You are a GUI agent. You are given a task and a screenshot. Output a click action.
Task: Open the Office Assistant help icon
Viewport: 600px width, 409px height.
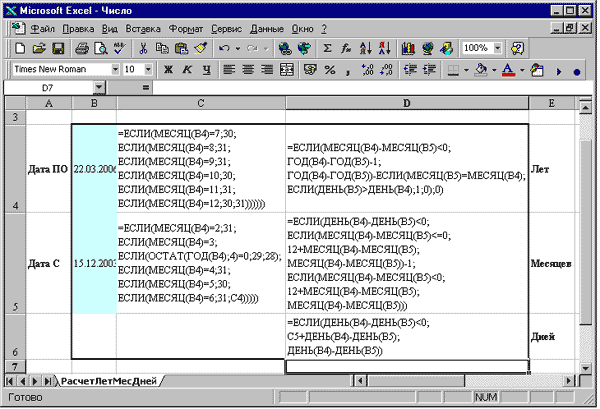(517, 49)
